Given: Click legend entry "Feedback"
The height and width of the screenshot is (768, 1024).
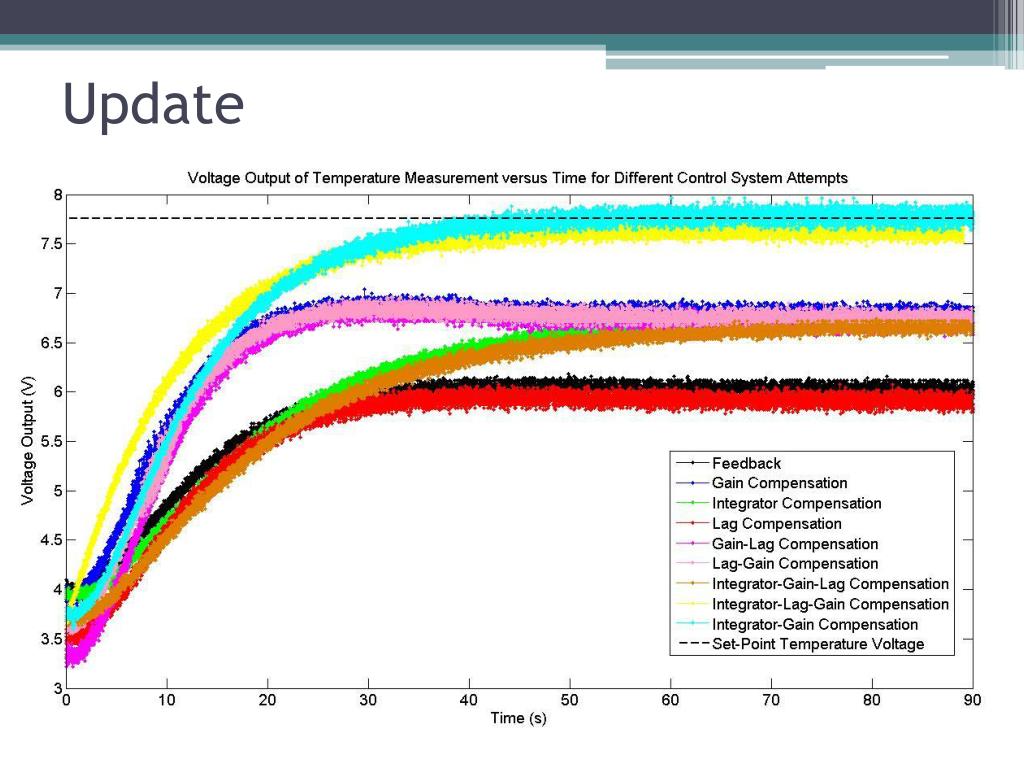Looking at the screenshot, I should (x=746, y=463).
